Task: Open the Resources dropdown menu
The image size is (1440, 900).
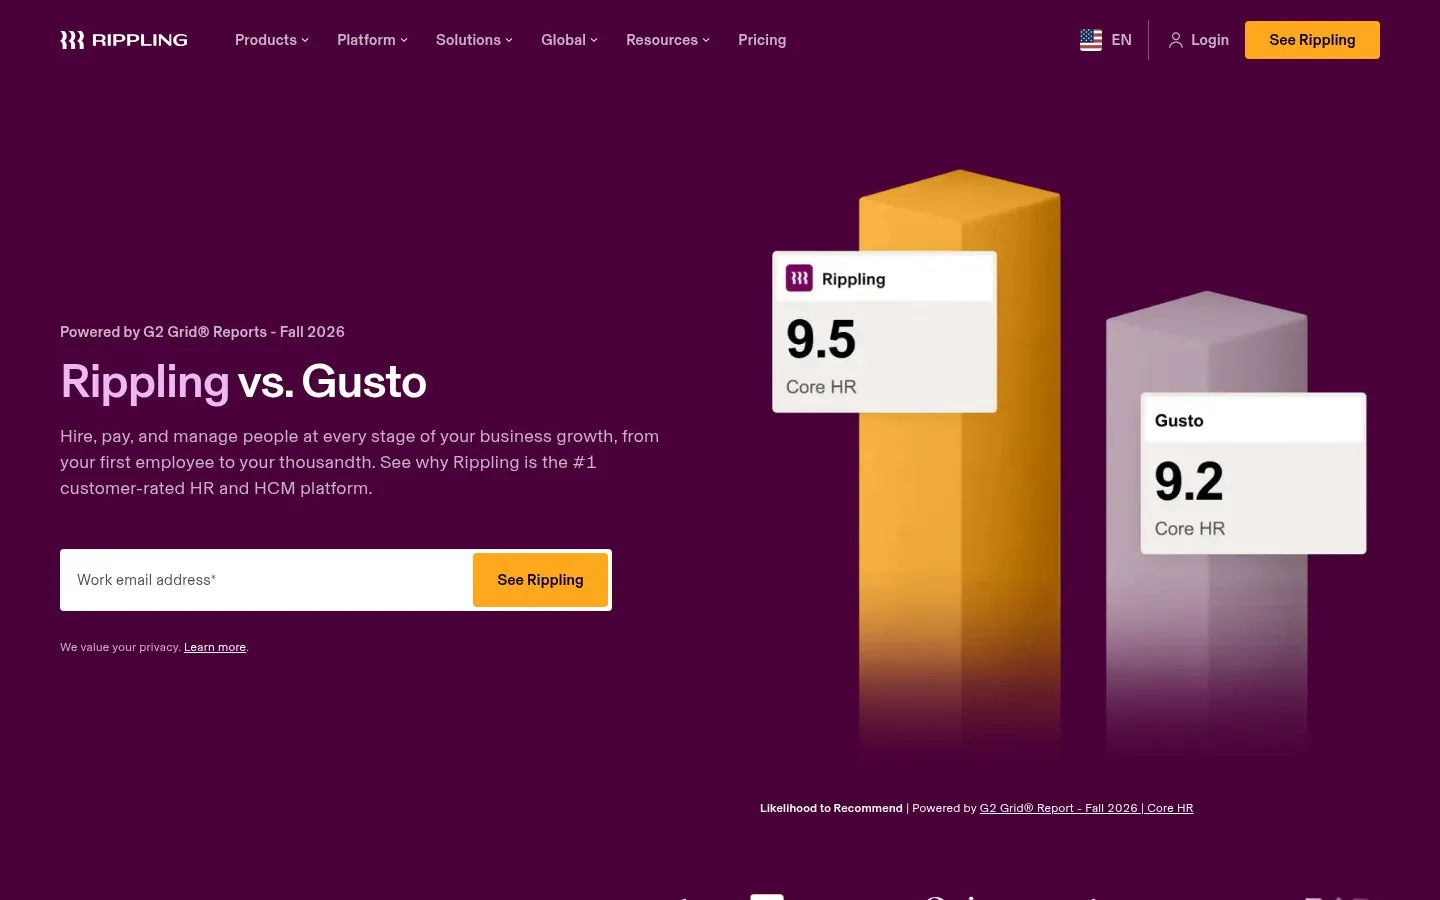Action: pyautogui.click(x=668, y=40)
